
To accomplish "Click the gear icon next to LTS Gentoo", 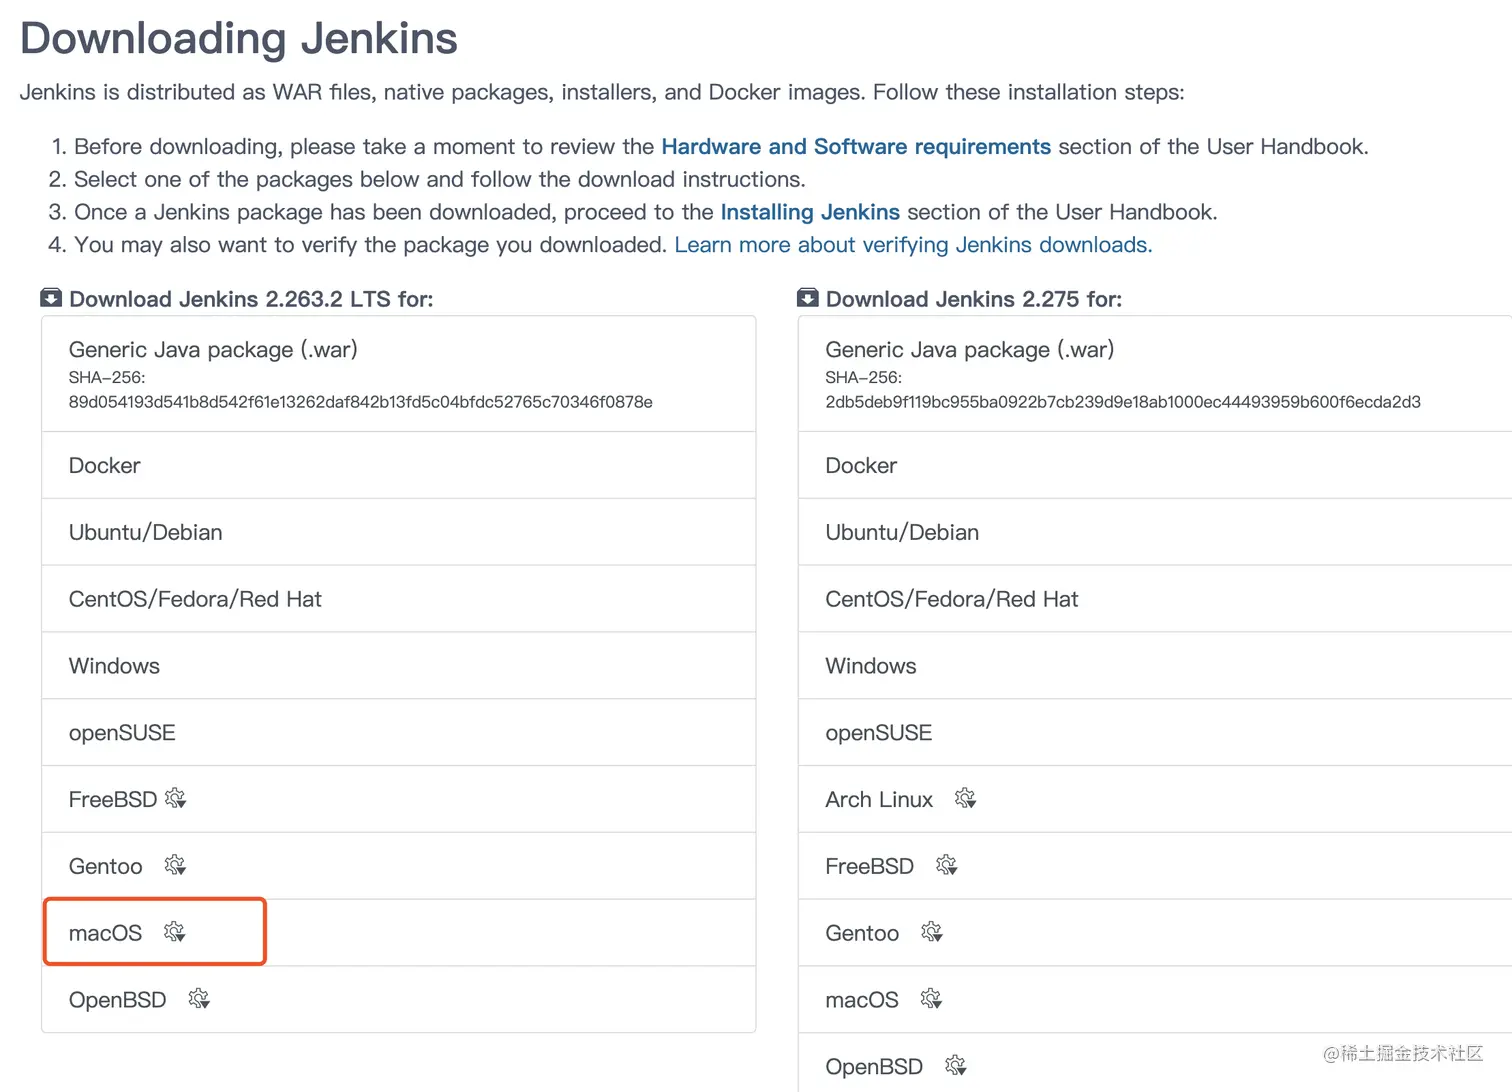I will [x=176, y=865].
